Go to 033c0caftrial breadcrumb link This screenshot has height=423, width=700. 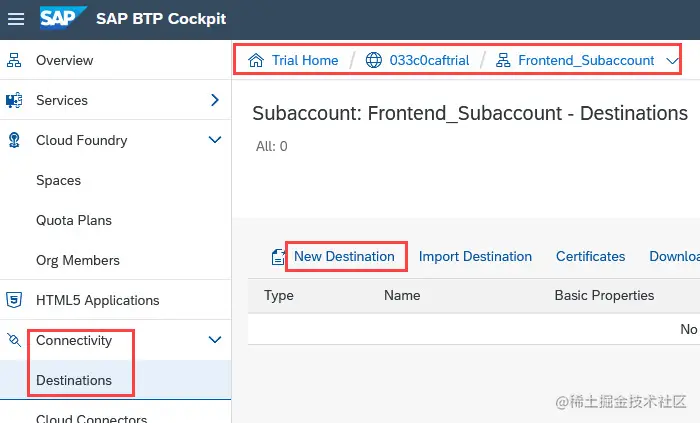coord(429,60)
